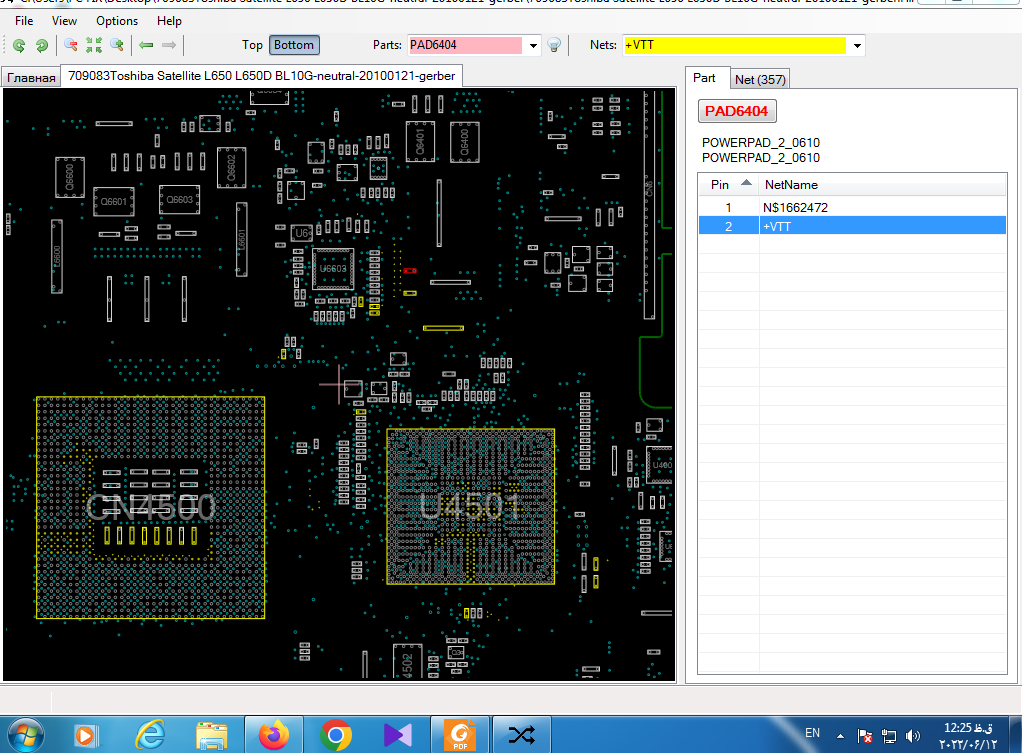Viewport: 1022px width, 753px height.
Task: Fit board to window icon
Action: 94,45
